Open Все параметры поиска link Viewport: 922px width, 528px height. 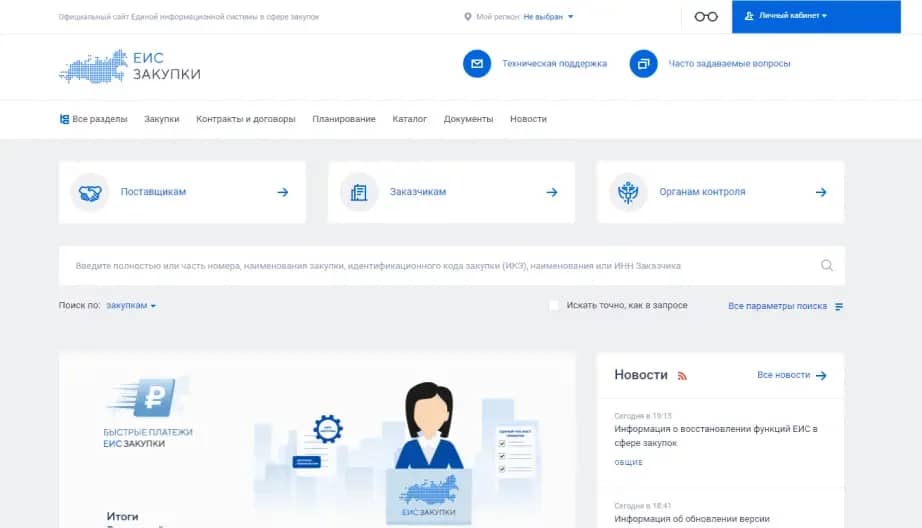coord(785,306)
